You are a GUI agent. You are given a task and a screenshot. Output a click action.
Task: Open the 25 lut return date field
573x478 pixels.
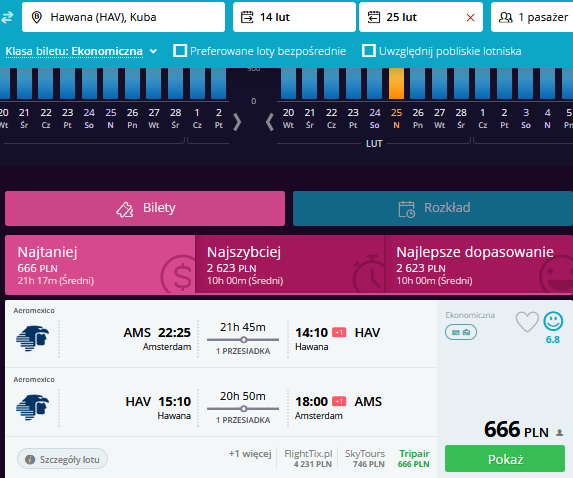[421, 17]
